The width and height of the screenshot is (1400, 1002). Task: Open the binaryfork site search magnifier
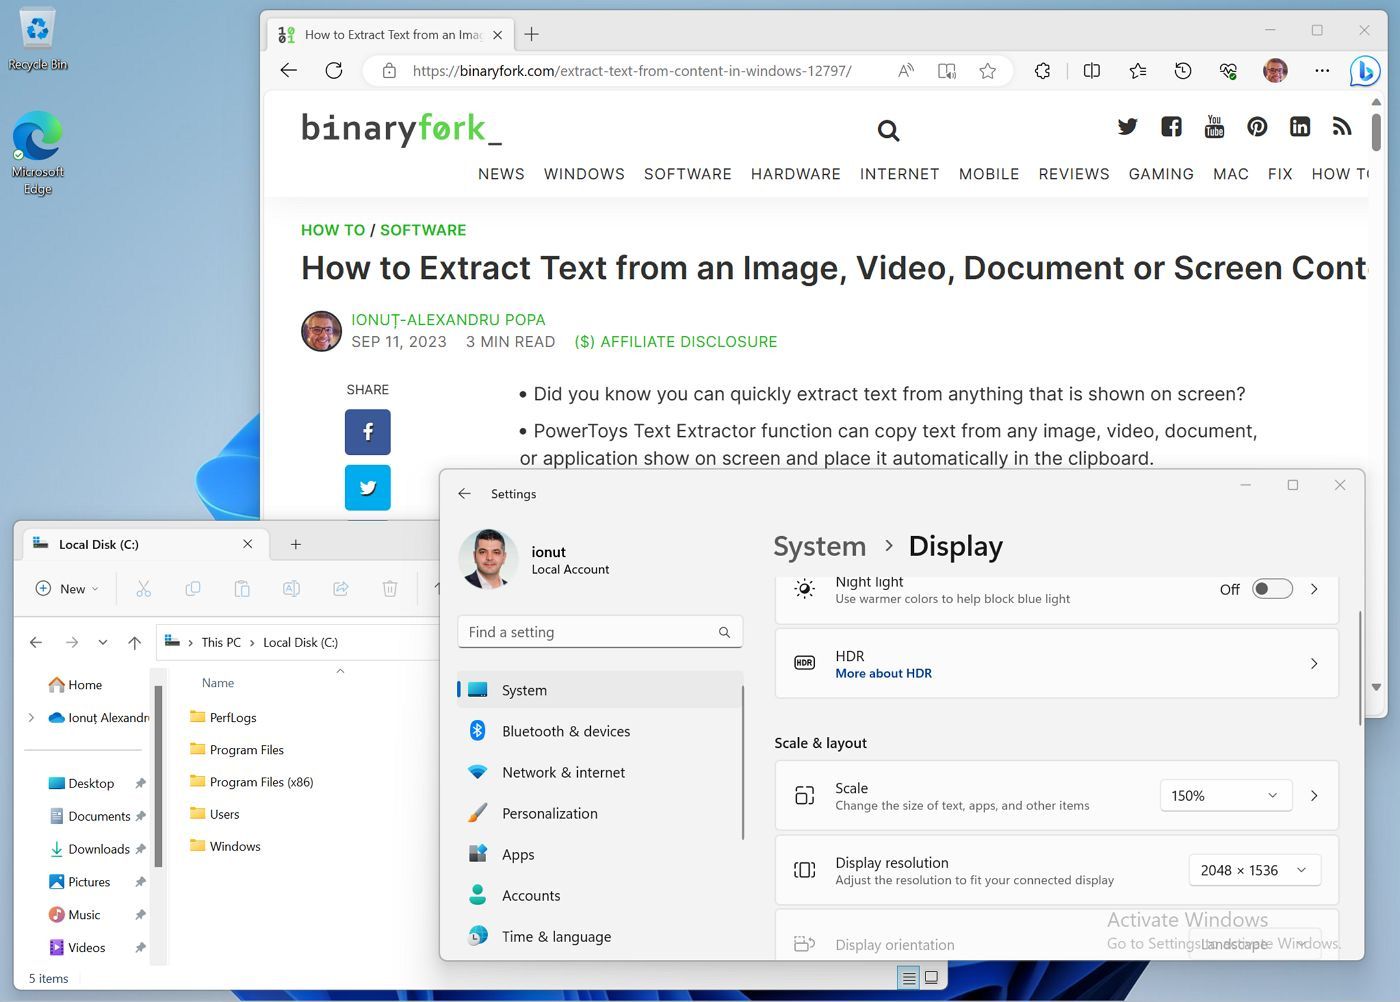point(888,130)
